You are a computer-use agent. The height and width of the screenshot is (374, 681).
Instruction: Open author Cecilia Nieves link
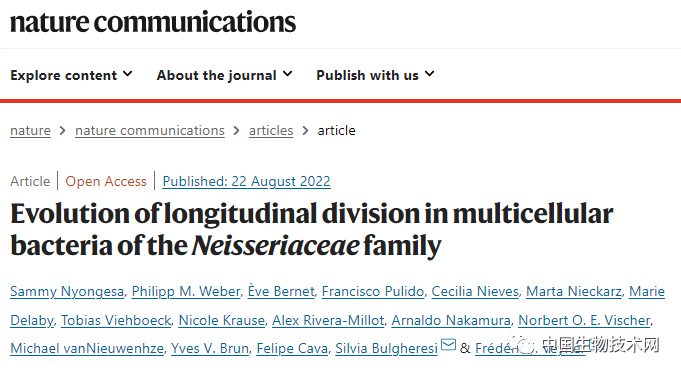point(475,291)
